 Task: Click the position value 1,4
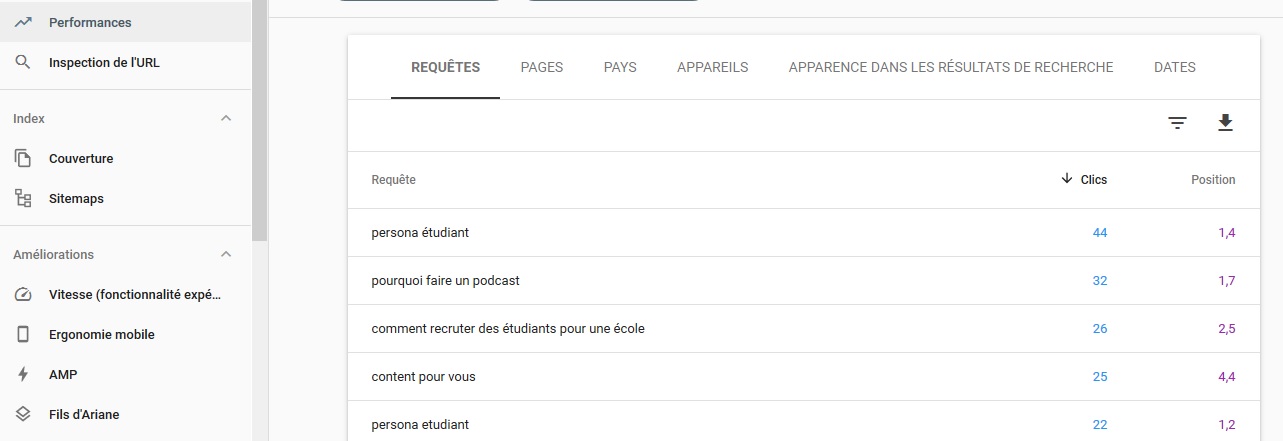coord(1227,233)
